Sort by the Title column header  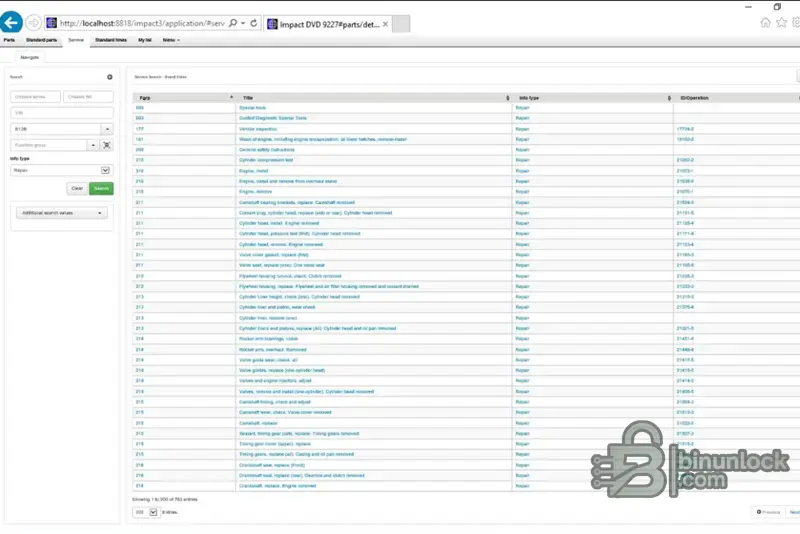(374, 97)
